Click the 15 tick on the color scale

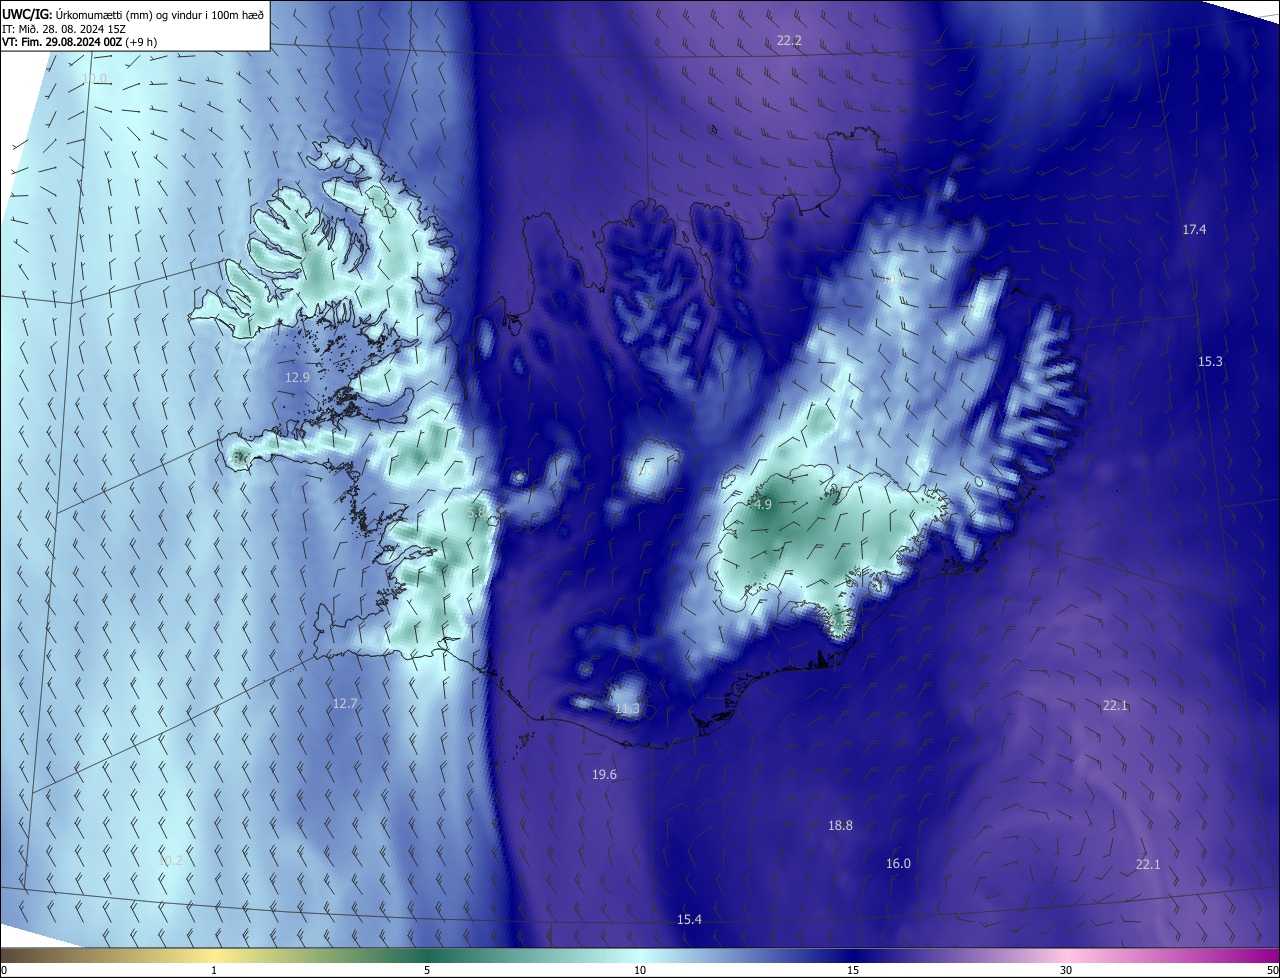(853, 971)
